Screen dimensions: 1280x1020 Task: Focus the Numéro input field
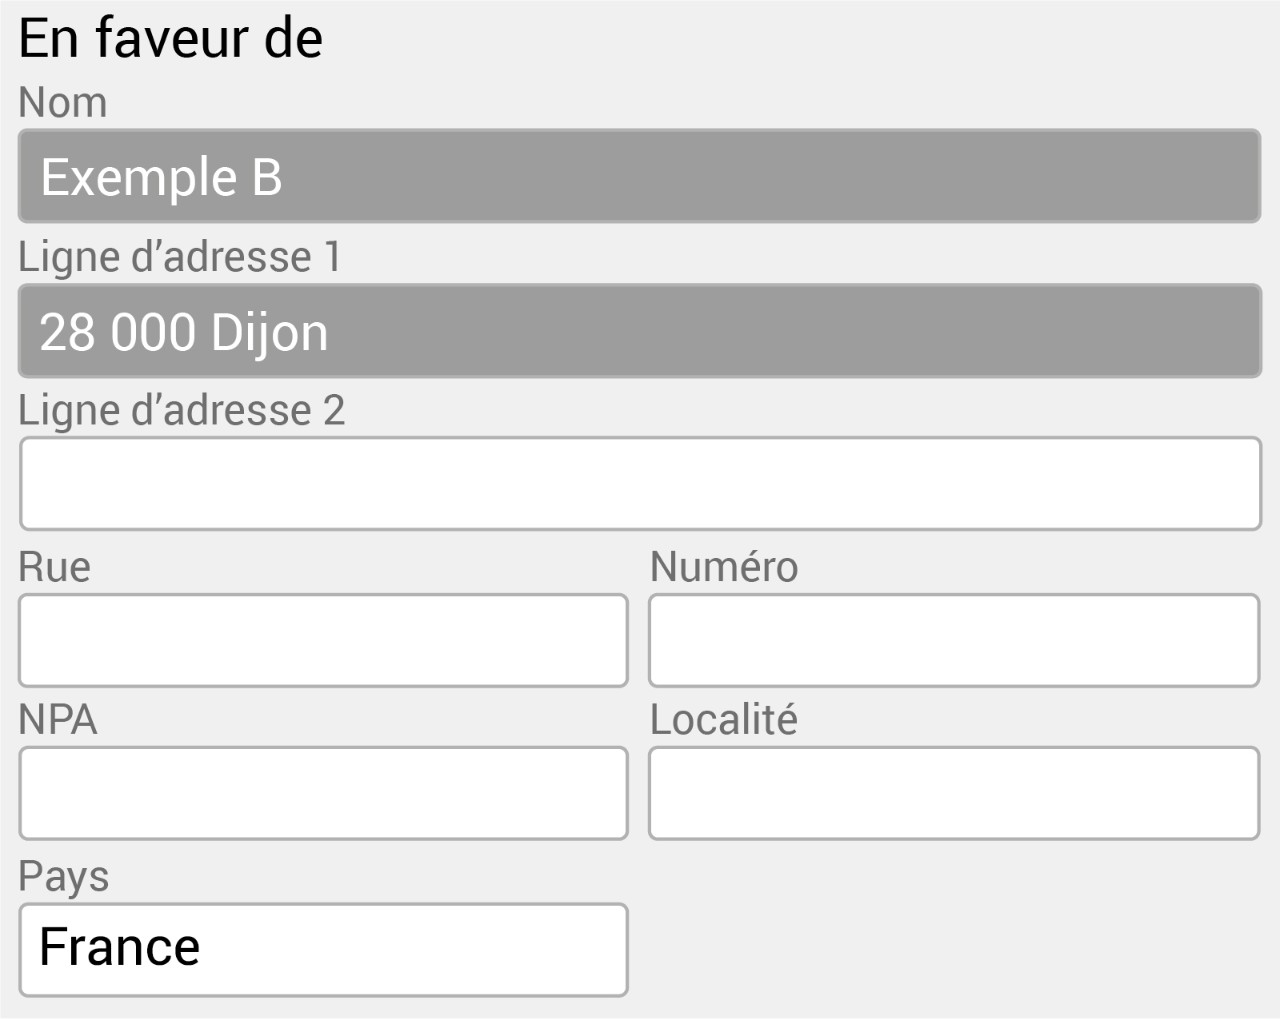[954, 640]
